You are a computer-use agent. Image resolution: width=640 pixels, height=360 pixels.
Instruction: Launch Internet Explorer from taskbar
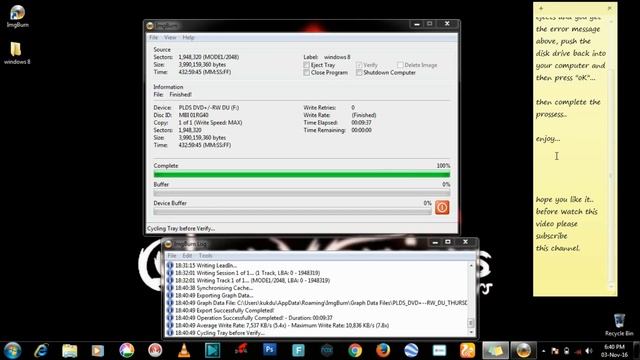[x=41, y=351]
